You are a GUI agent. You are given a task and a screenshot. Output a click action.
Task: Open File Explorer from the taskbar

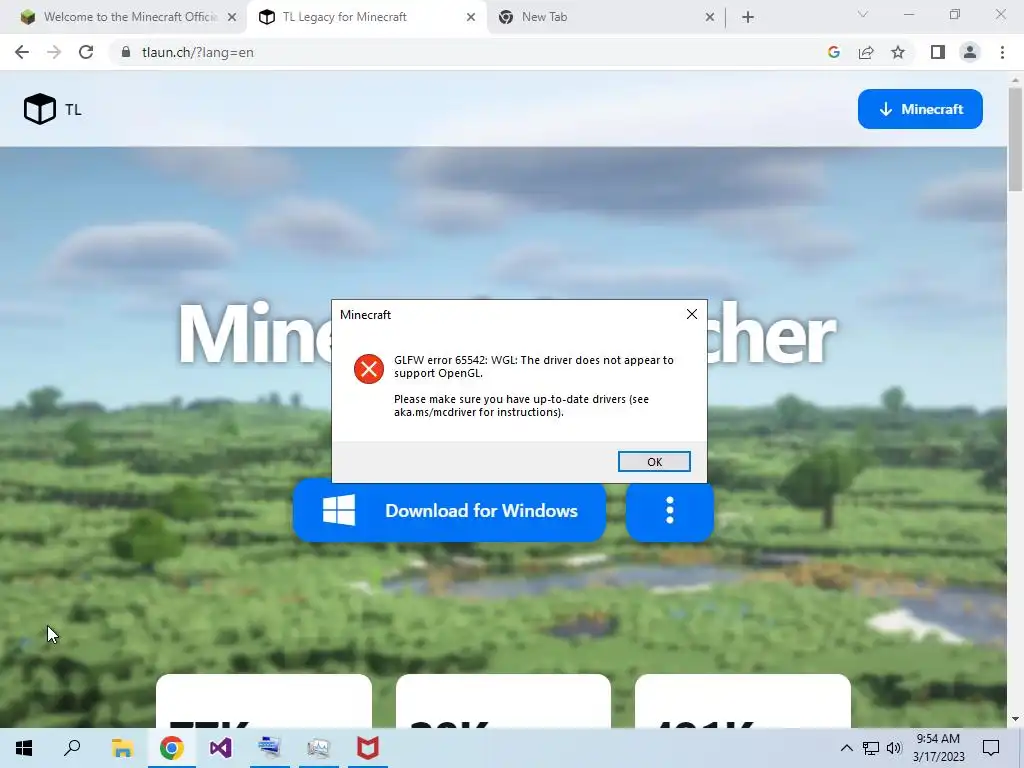coord(122,748)
